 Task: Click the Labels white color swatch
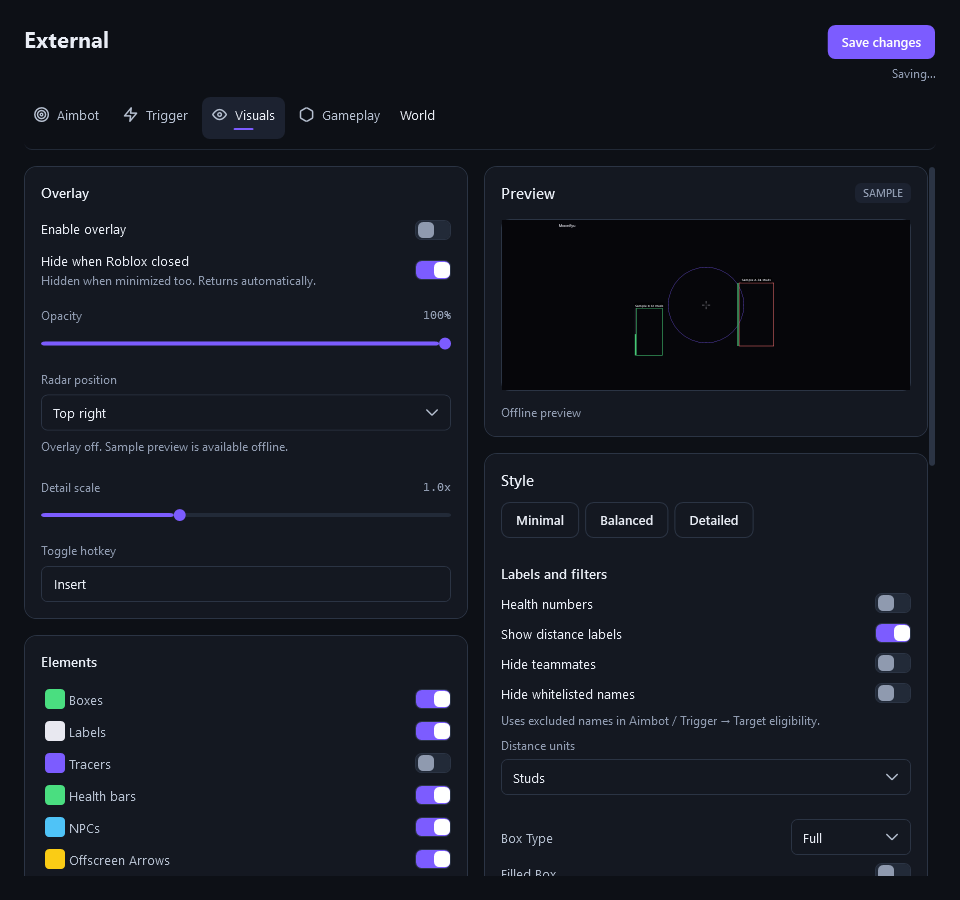tap(55, 731)
